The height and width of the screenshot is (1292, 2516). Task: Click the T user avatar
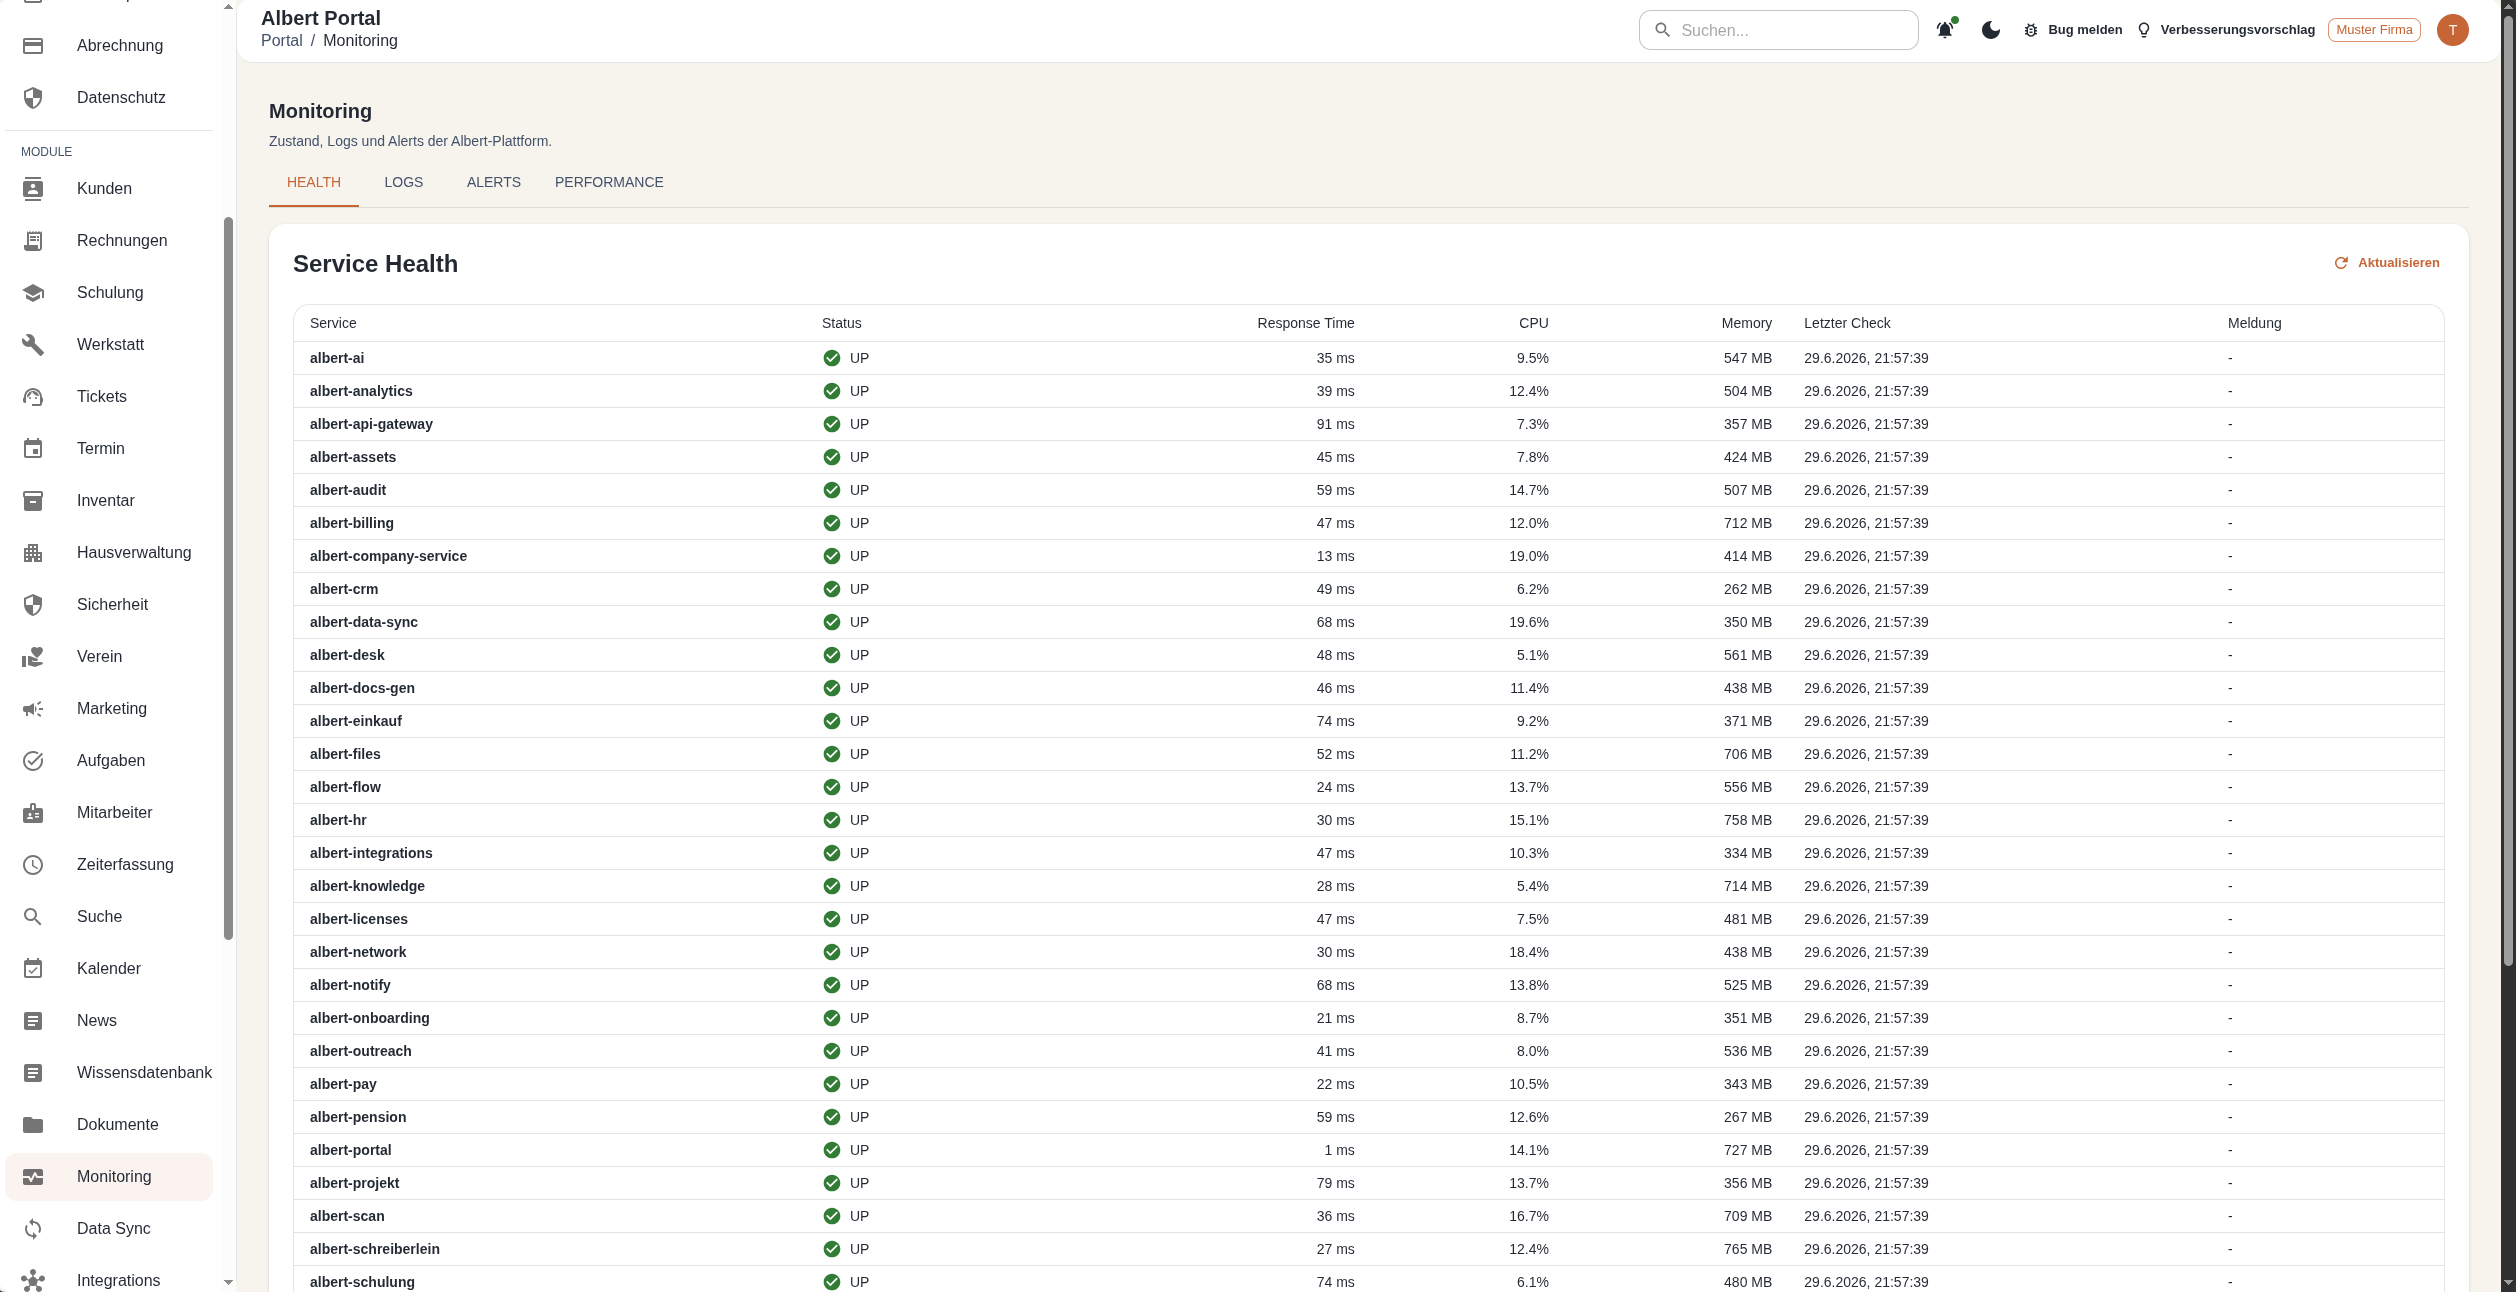click(x=2453, y=30)
